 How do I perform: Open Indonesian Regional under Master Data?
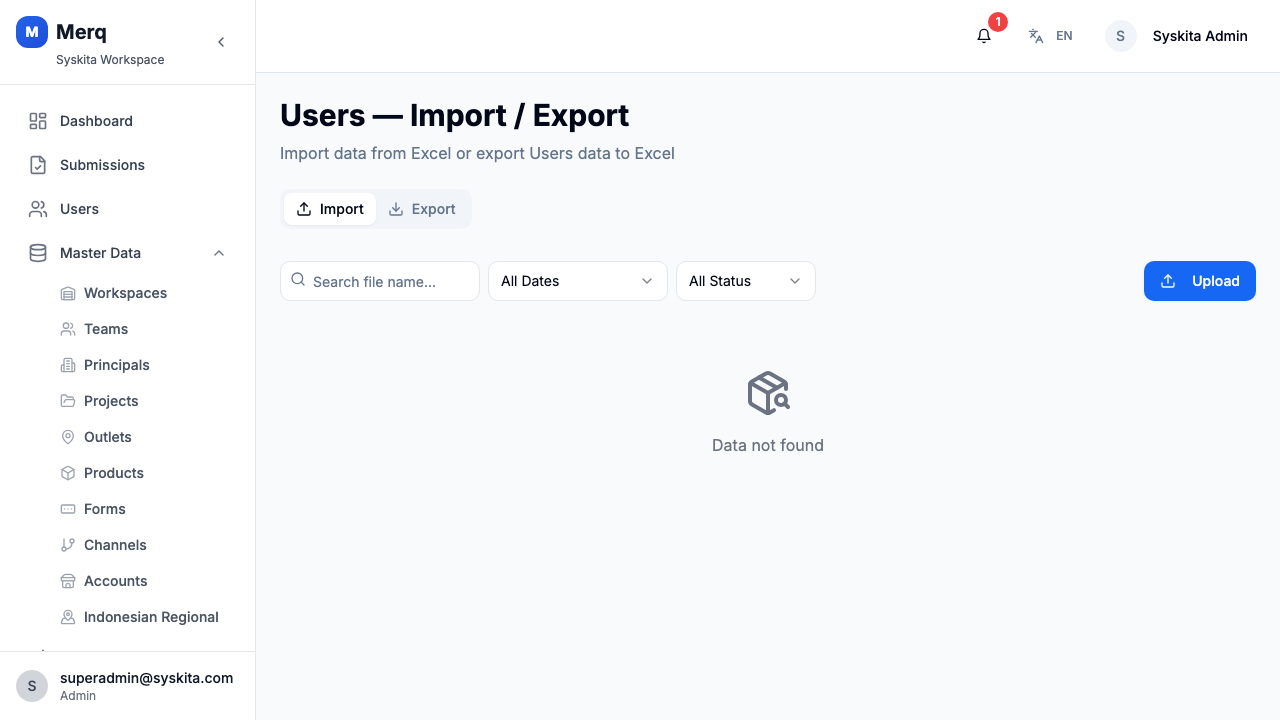click(144, 617)
